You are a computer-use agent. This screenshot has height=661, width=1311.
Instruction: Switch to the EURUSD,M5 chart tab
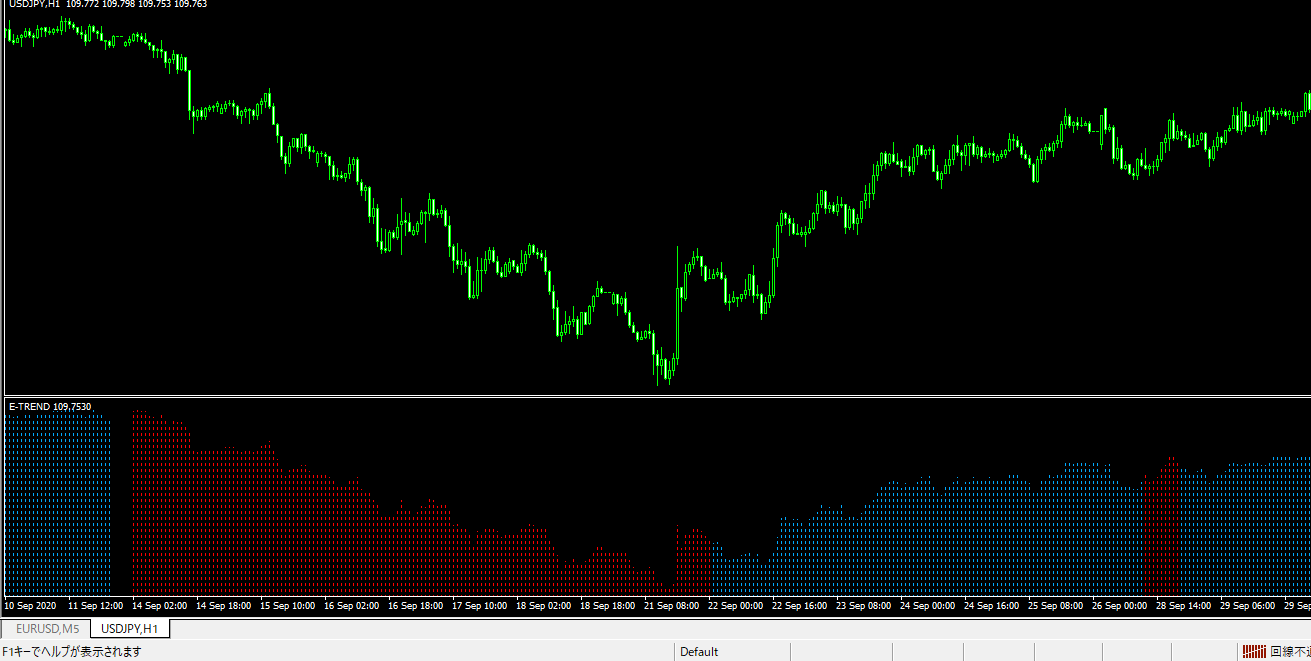[x=45, y=629]
